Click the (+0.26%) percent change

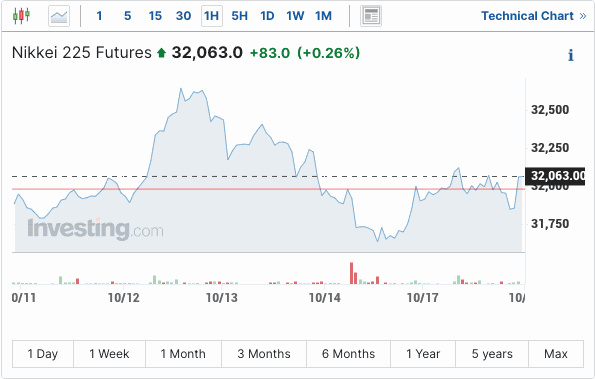329,53
